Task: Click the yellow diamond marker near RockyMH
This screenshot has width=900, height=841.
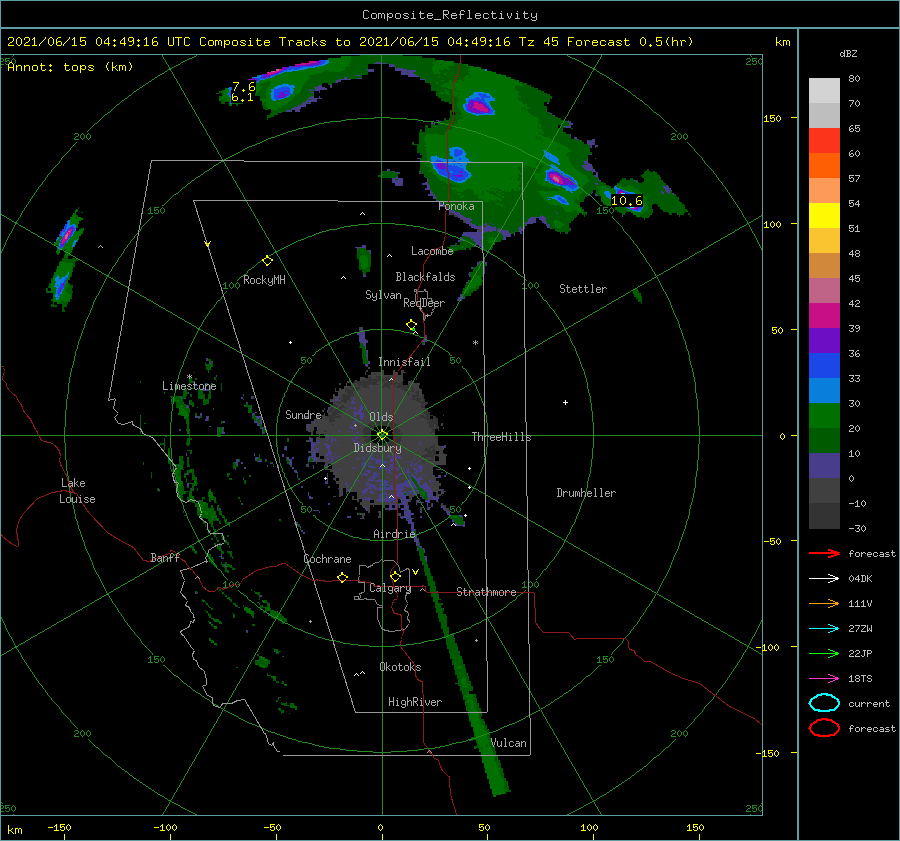Action: point(267,261)
